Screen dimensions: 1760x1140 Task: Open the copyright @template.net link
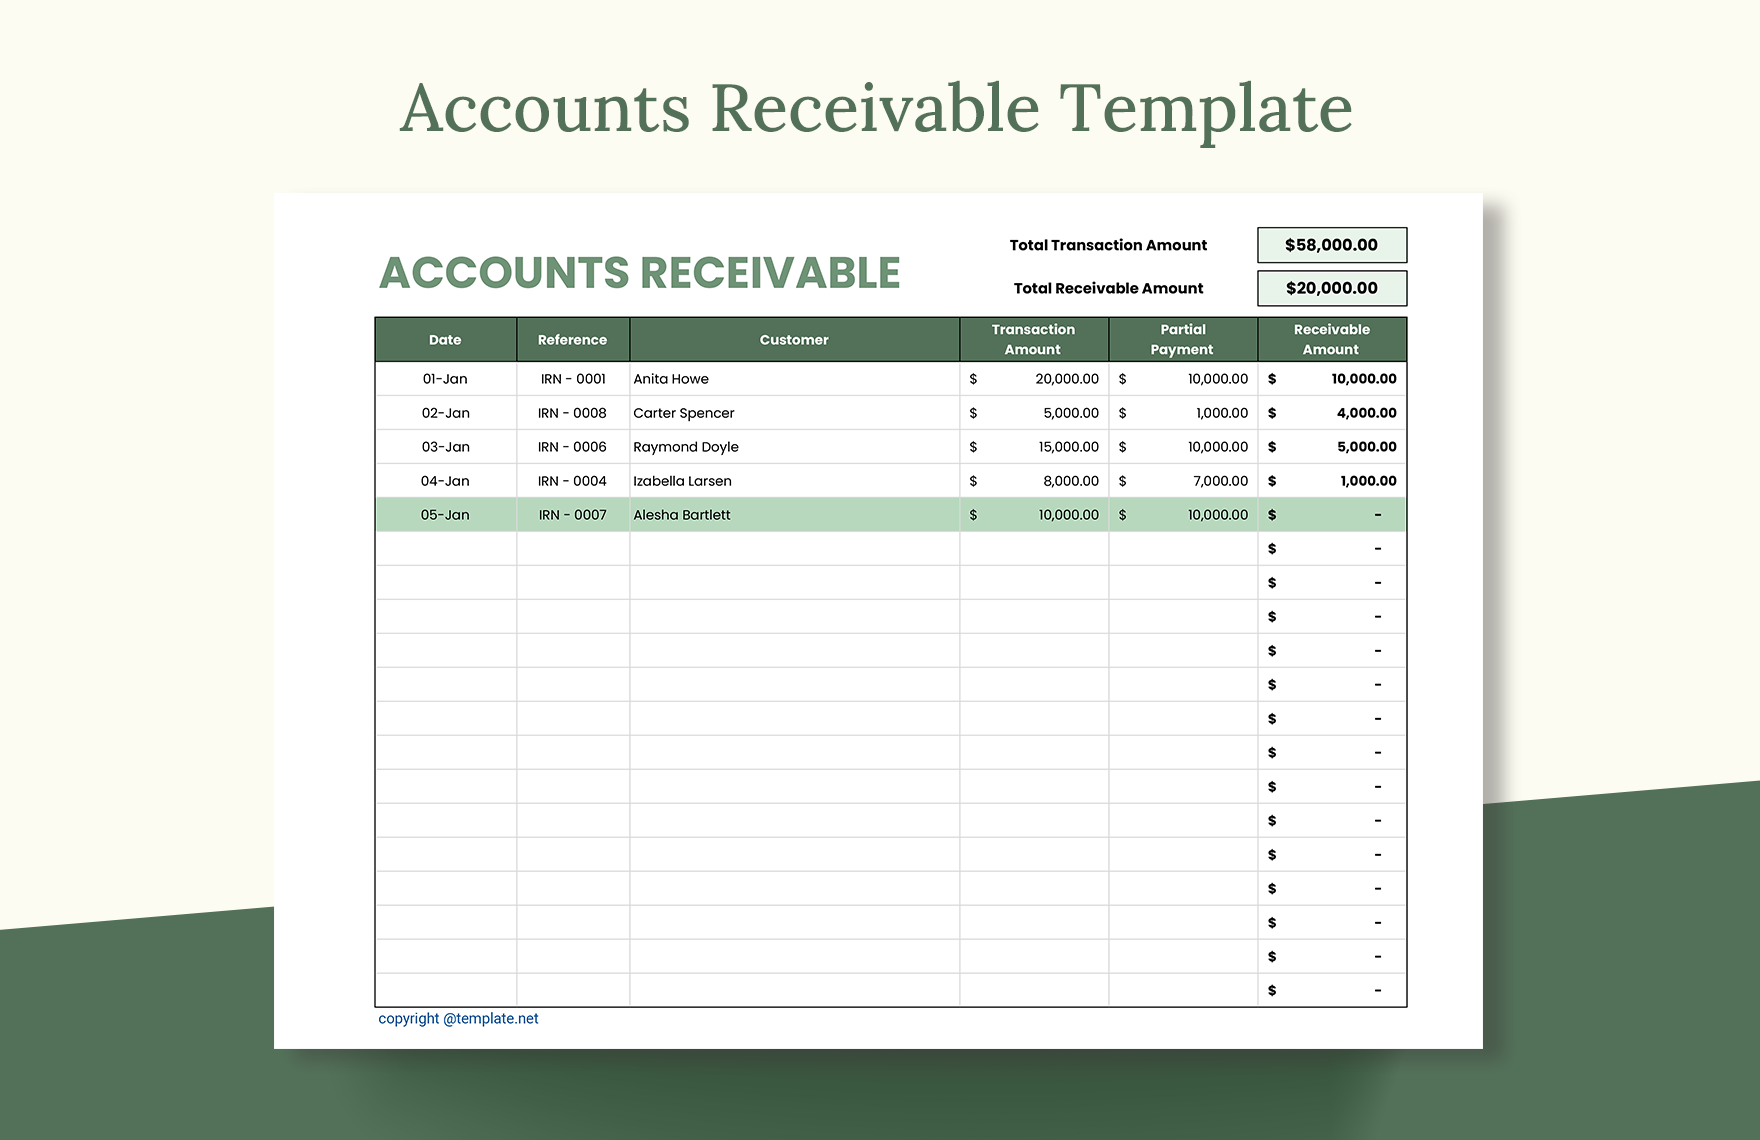click(x=456, y=1018)
